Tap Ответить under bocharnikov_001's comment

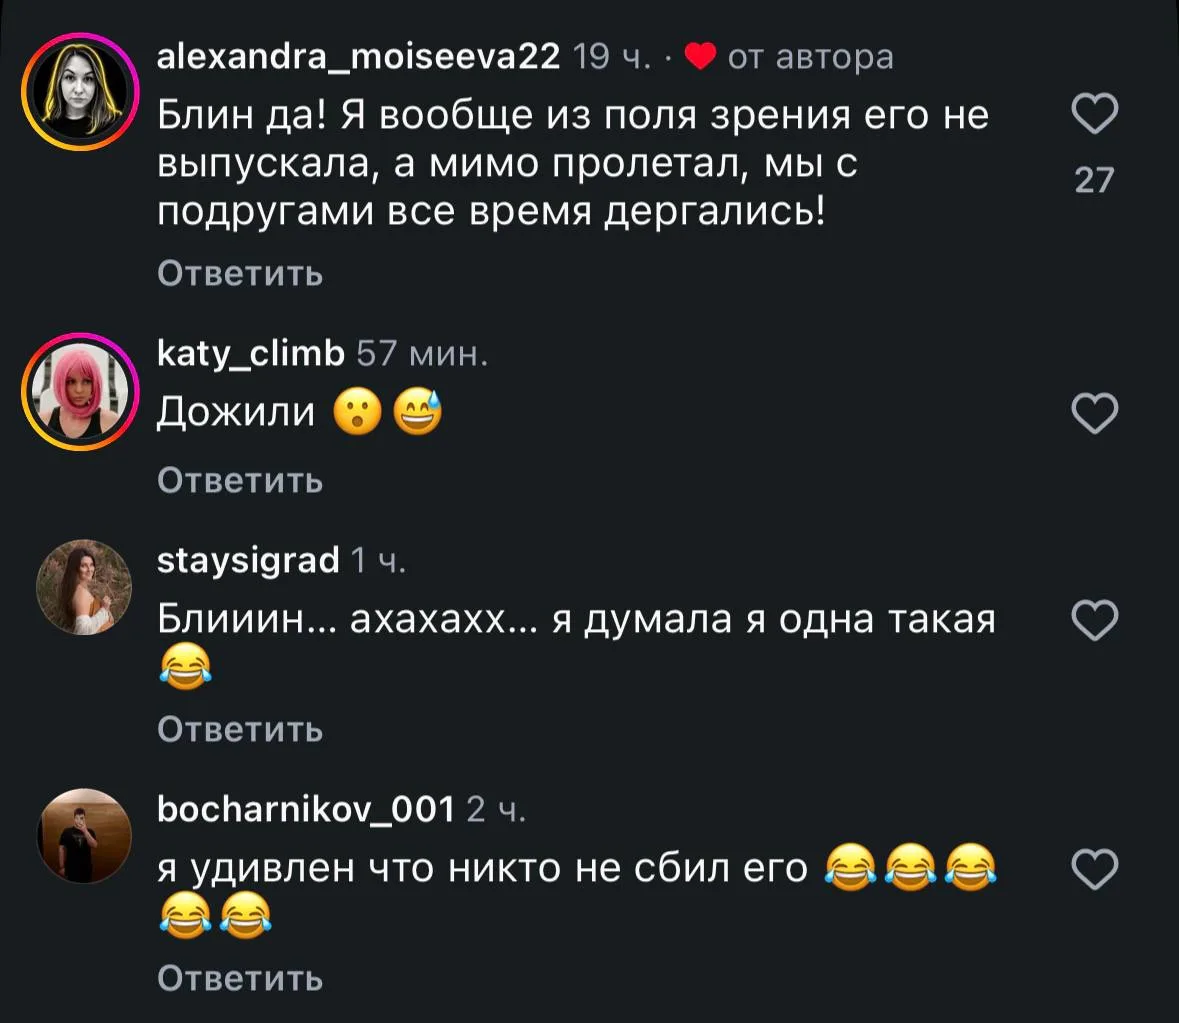[240, 979]
